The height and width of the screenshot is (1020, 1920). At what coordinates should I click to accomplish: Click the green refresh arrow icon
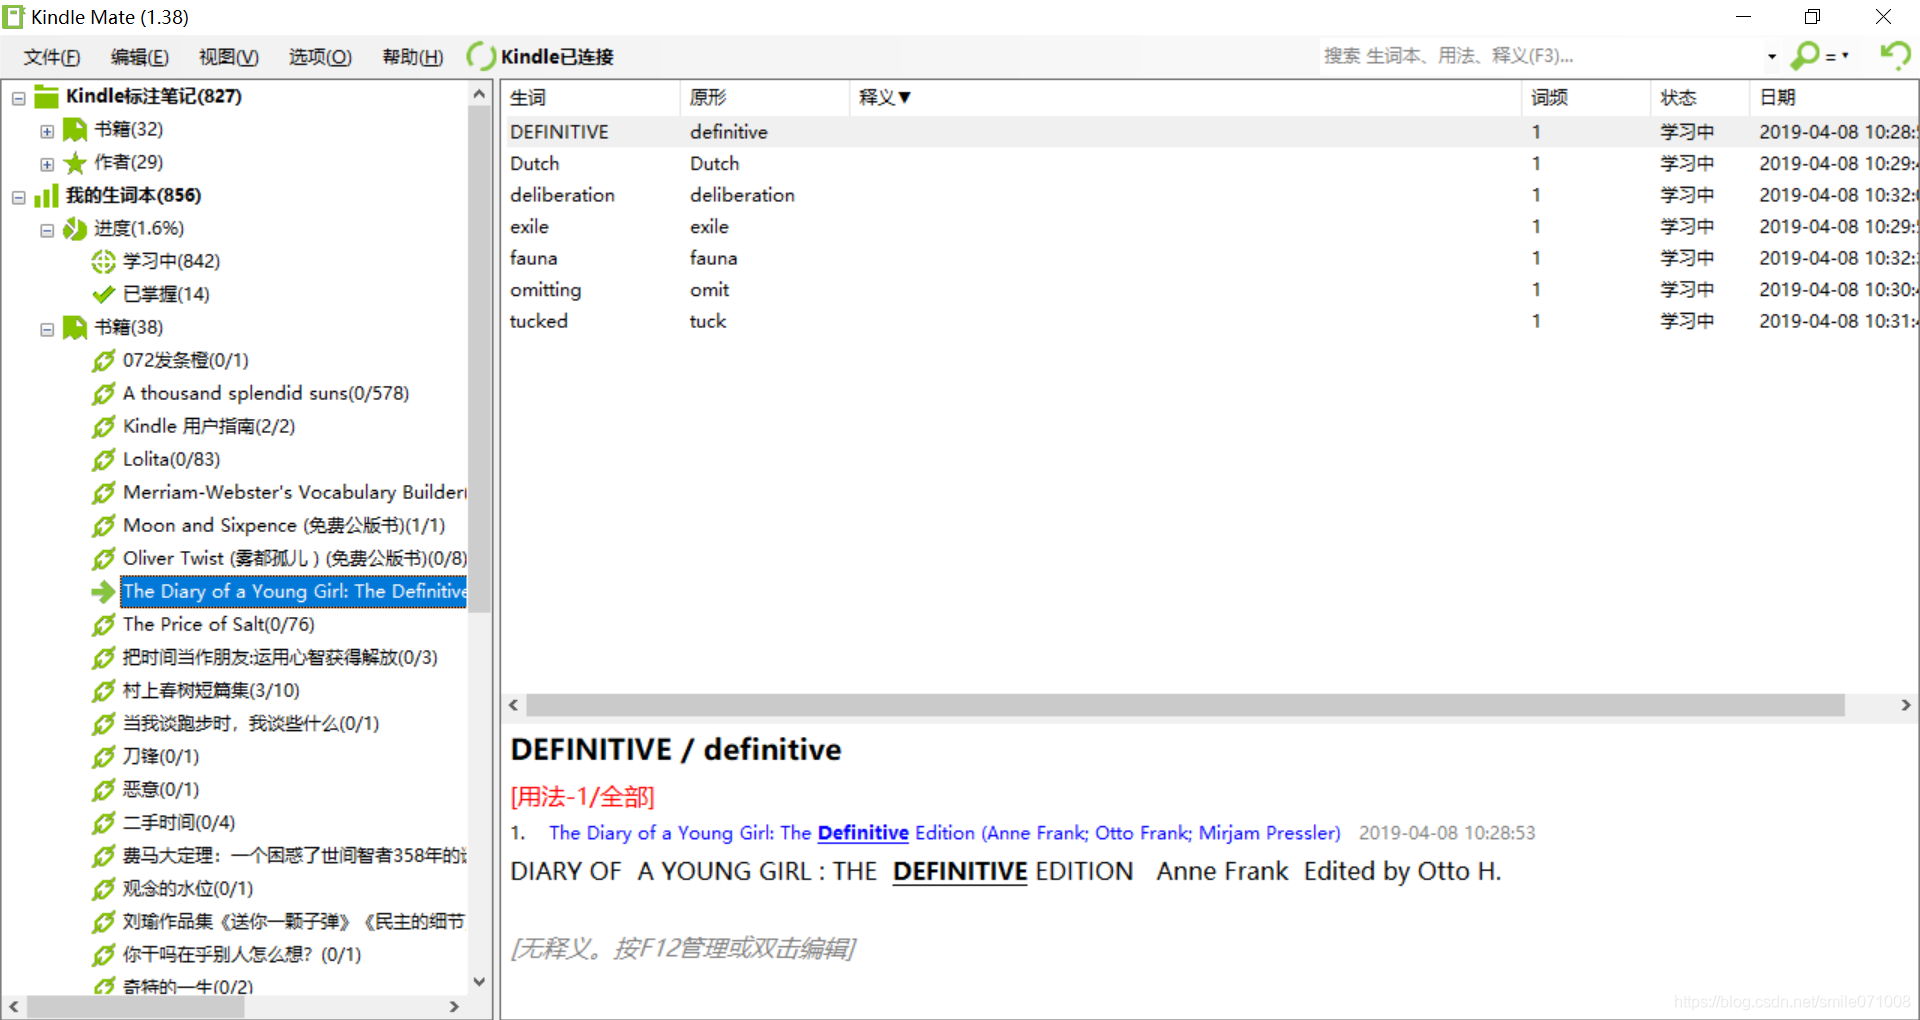pyautogui.click(x=1895, y=55)
